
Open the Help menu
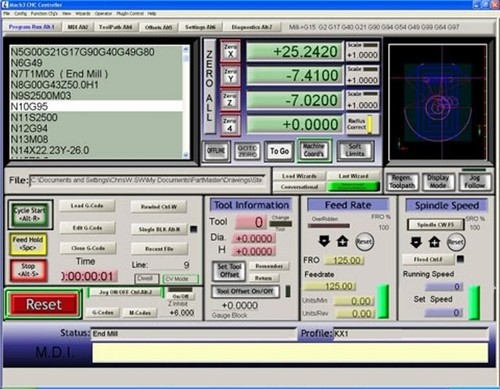pos(152,14)
